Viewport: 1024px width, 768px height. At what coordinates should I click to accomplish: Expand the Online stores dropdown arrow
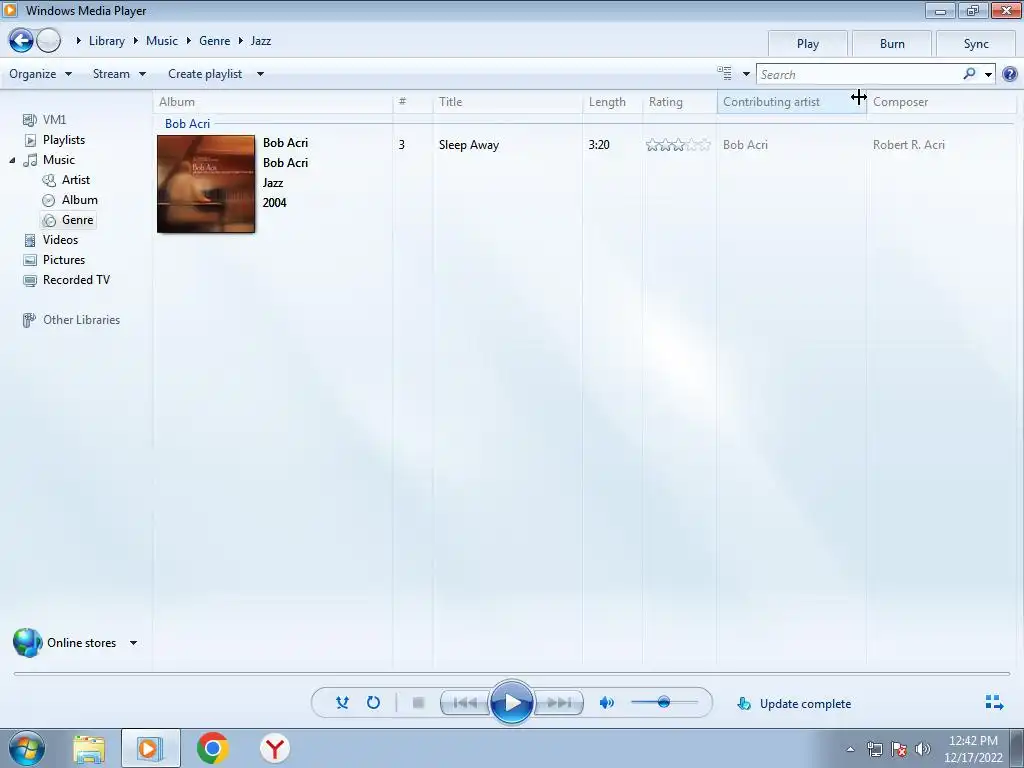(133, 643)
